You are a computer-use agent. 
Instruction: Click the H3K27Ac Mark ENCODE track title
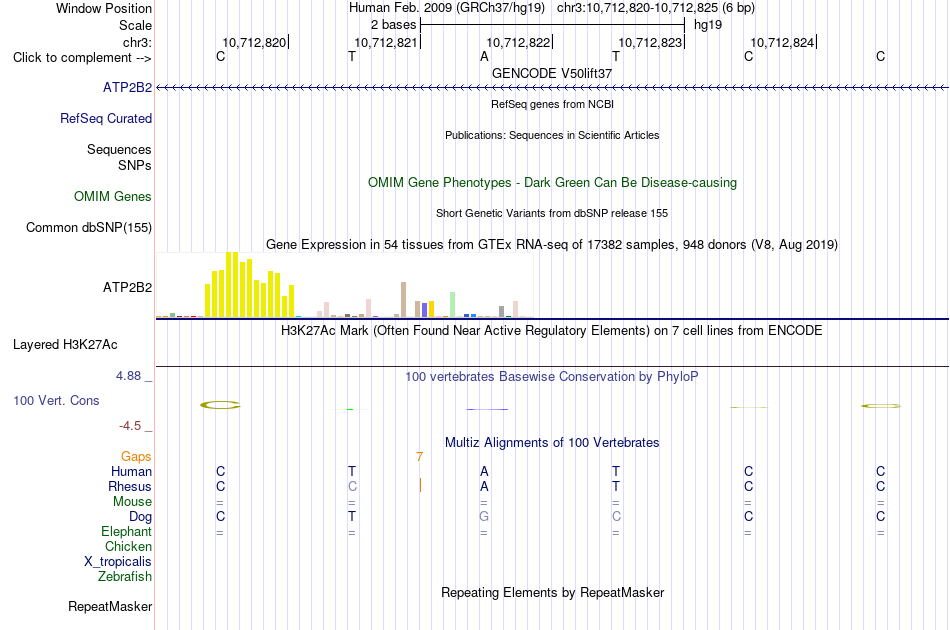tap(552, 331)
